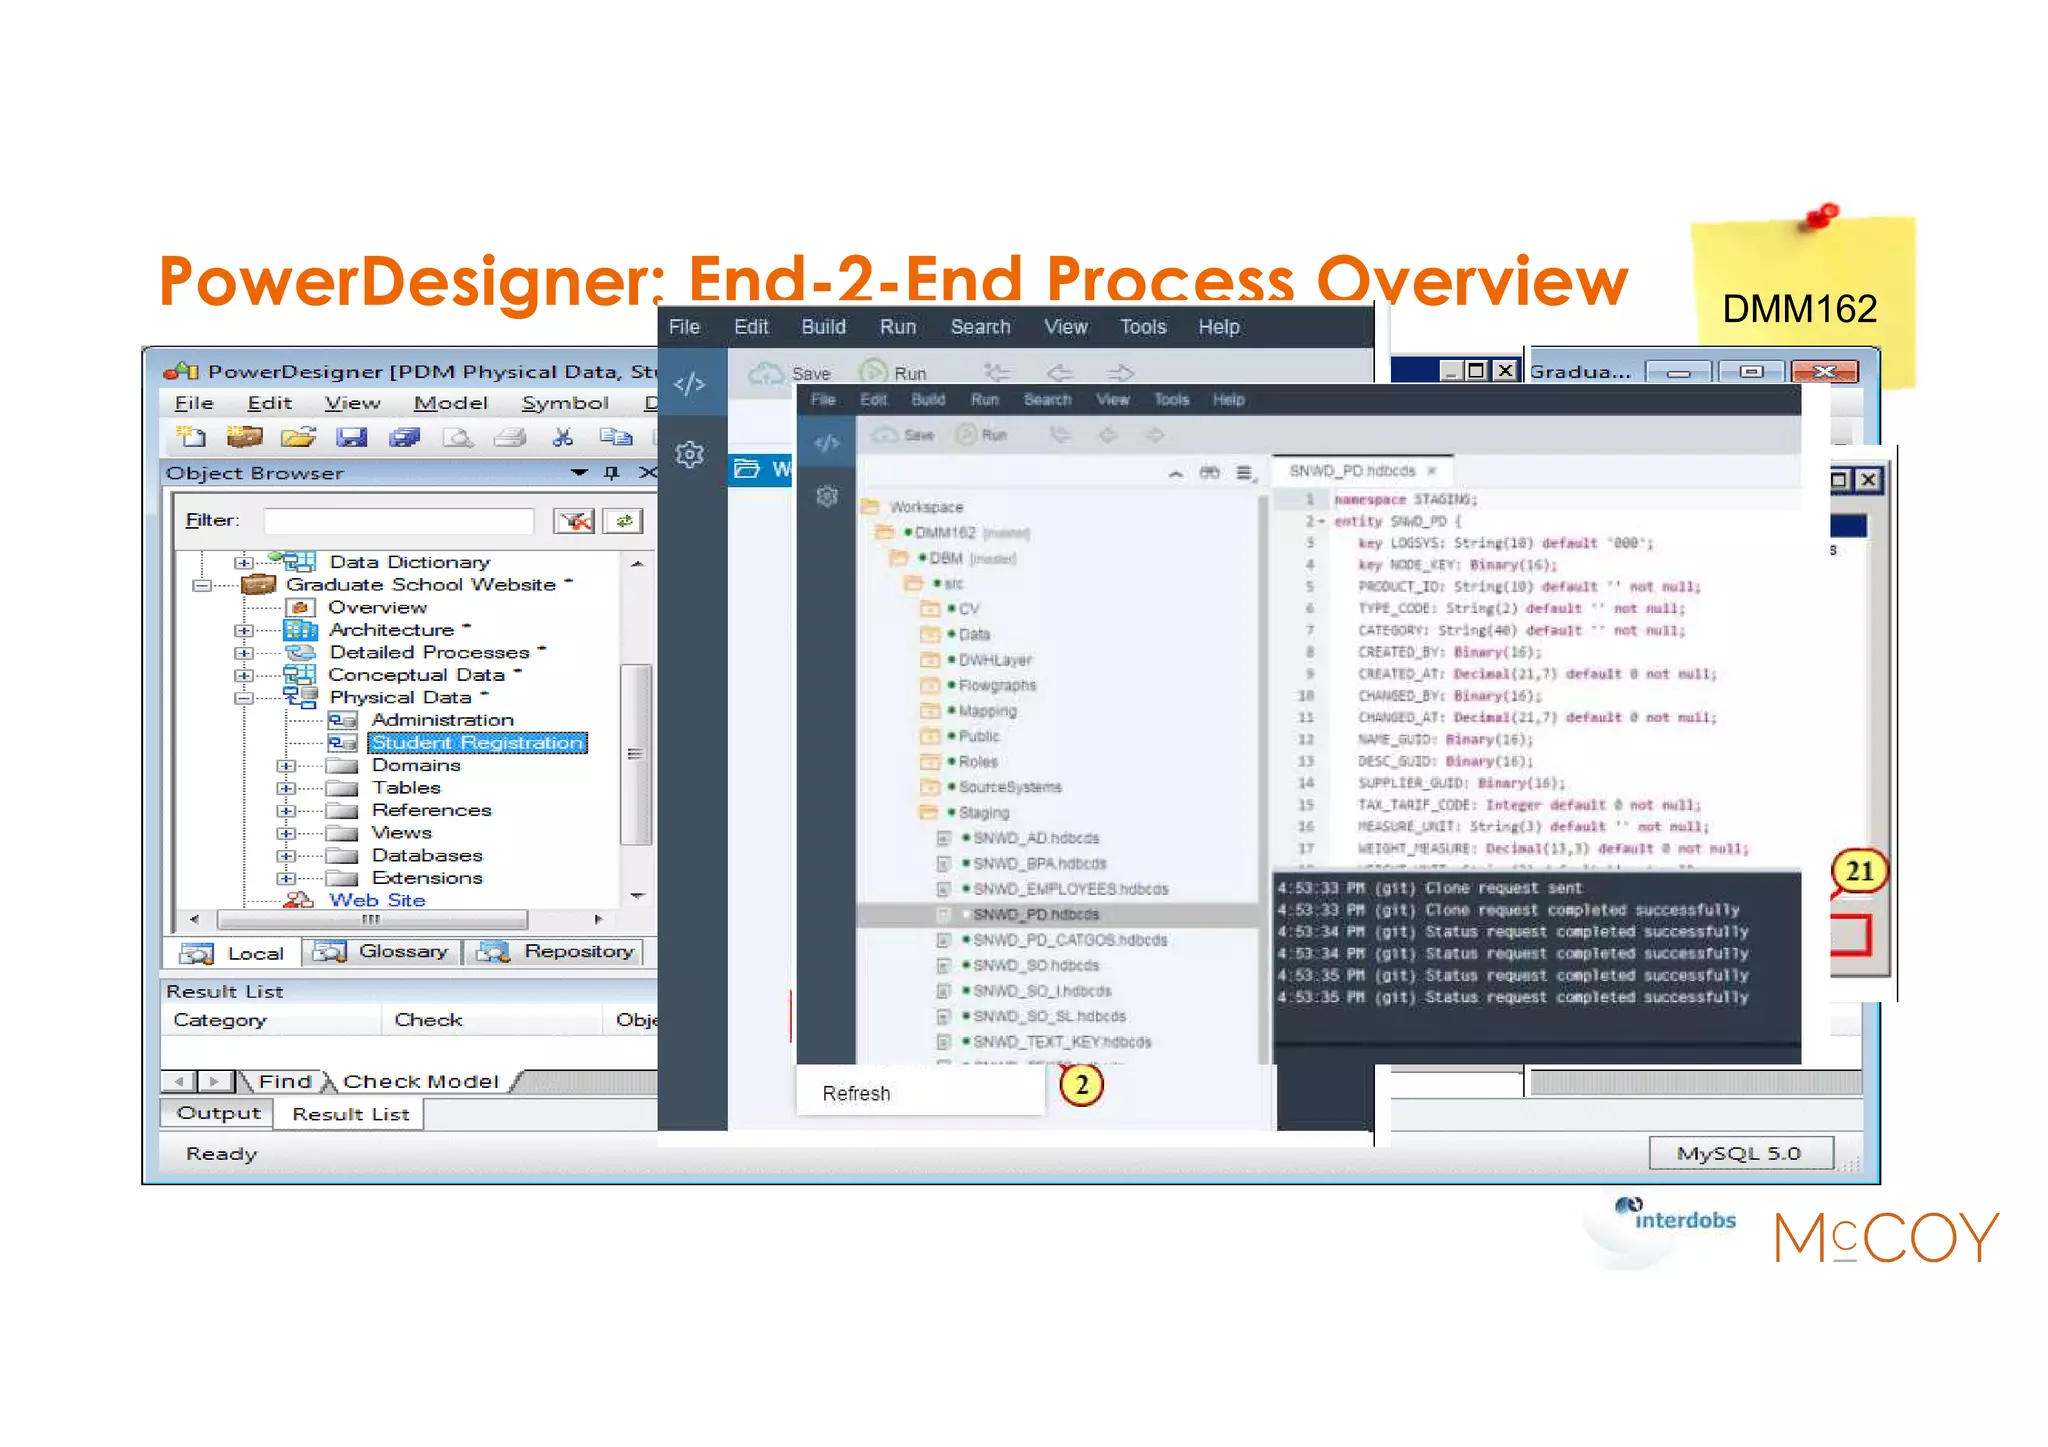Switch to the Local tab
The height and width of the screenshot is (1447, 2048).
tap(232, 954)
